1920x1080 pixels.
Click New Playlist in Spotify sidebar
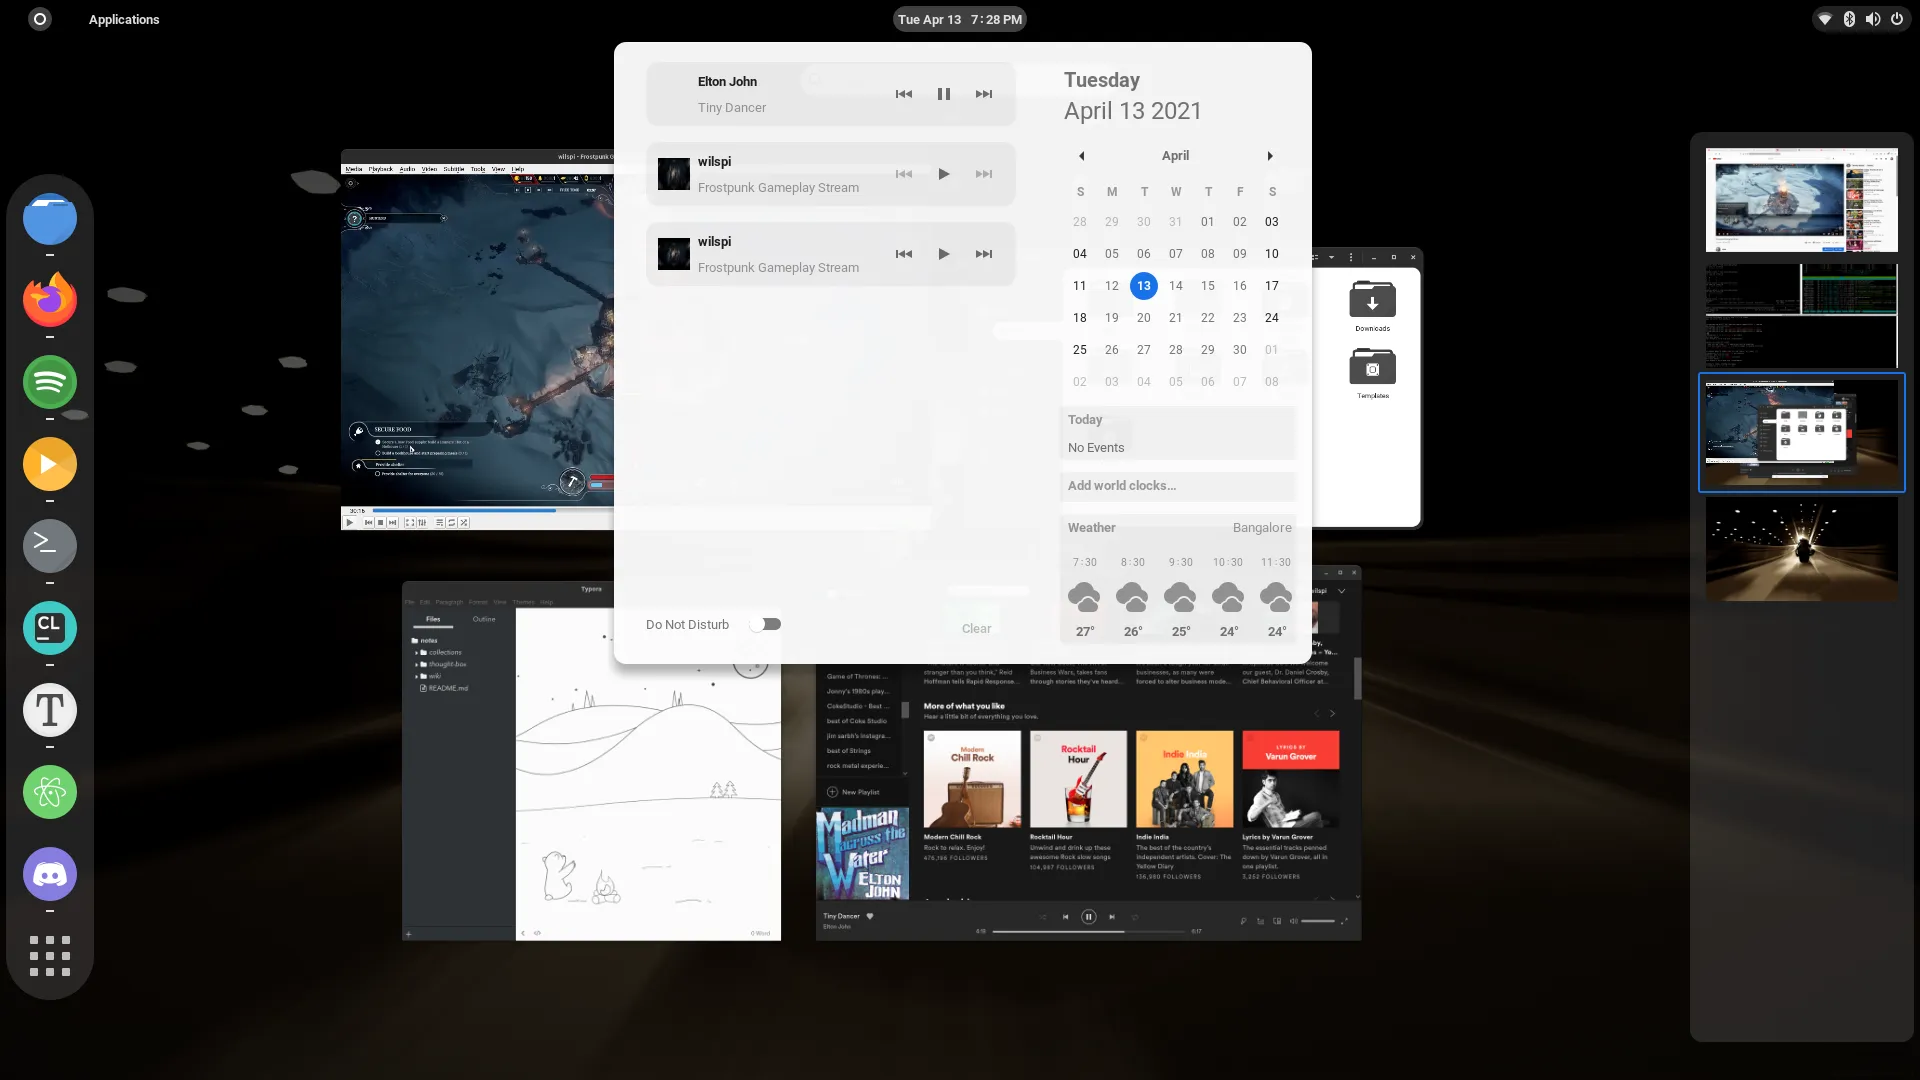pos(853,792)
